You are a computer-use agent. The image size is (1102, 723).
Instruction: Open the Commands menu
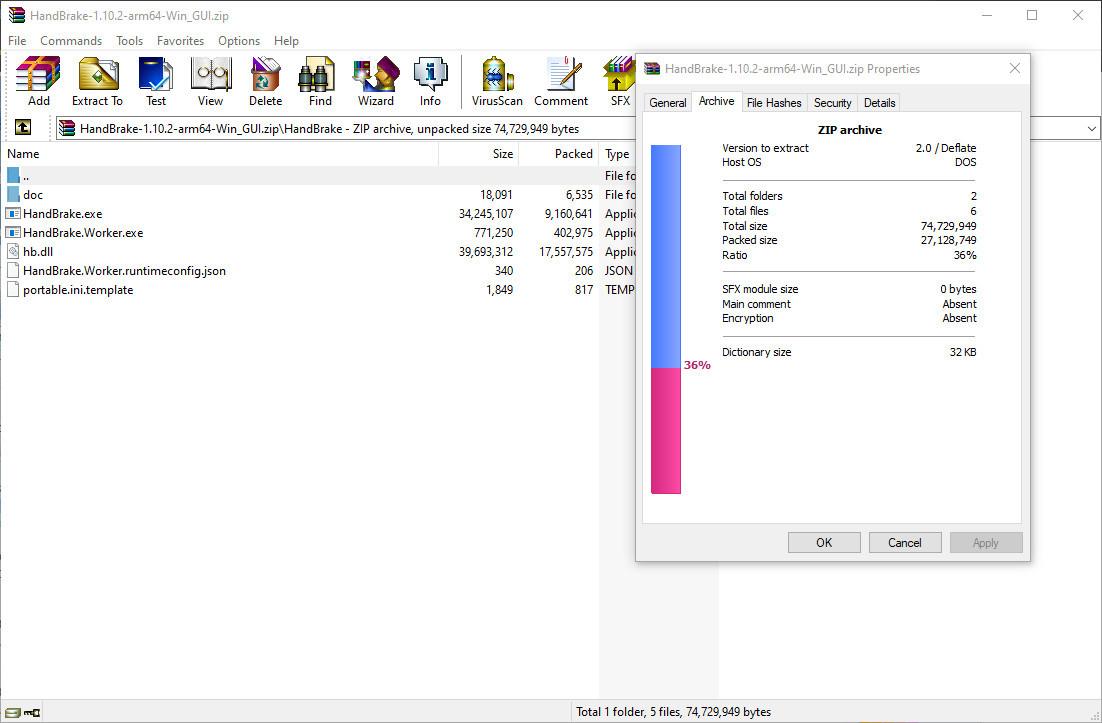pos(71,41)
